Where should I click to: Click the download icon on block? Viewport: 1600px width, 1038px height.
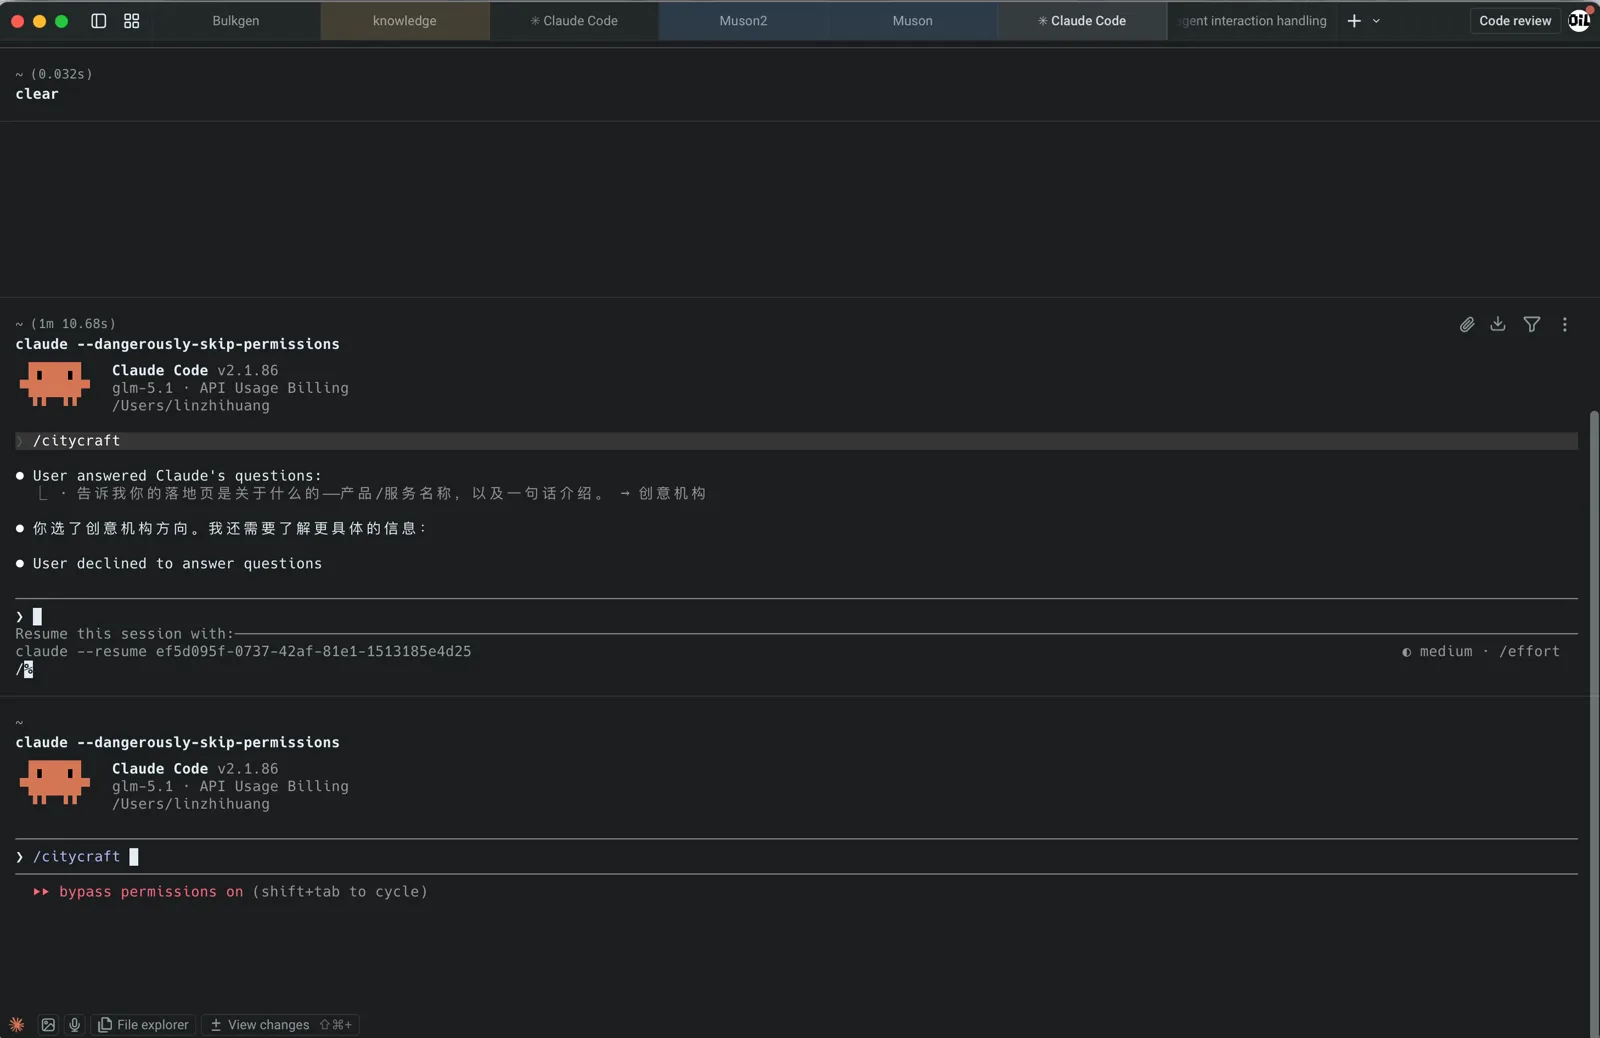[1498, 324]
